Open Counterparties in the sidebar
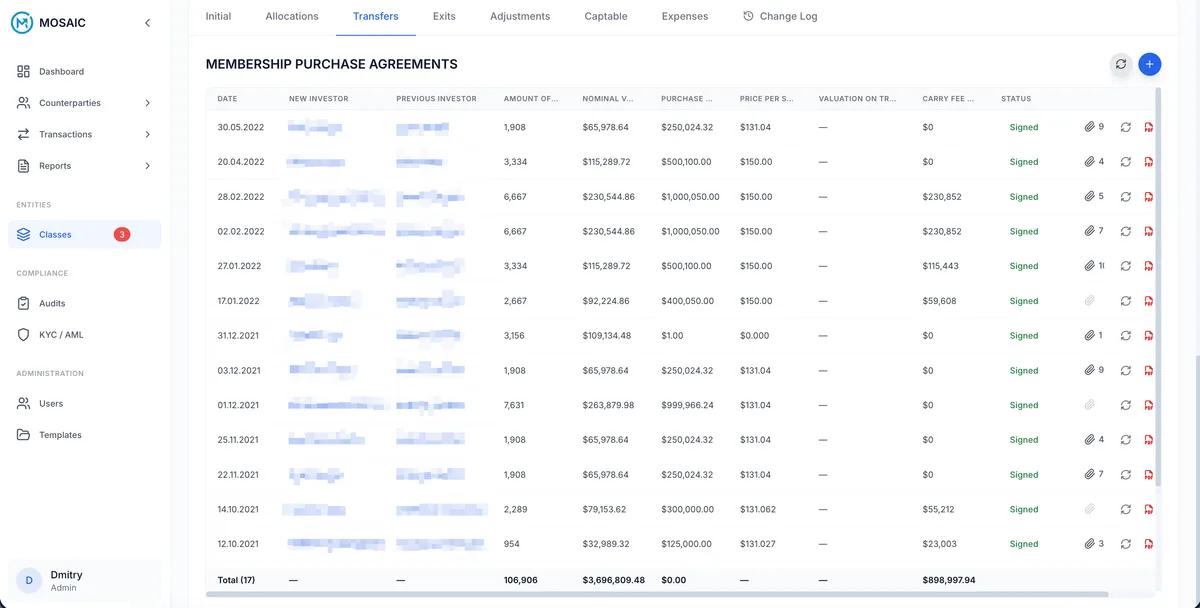The height and width of the screenshot is (608, 1200). click(x=70, y=103)
